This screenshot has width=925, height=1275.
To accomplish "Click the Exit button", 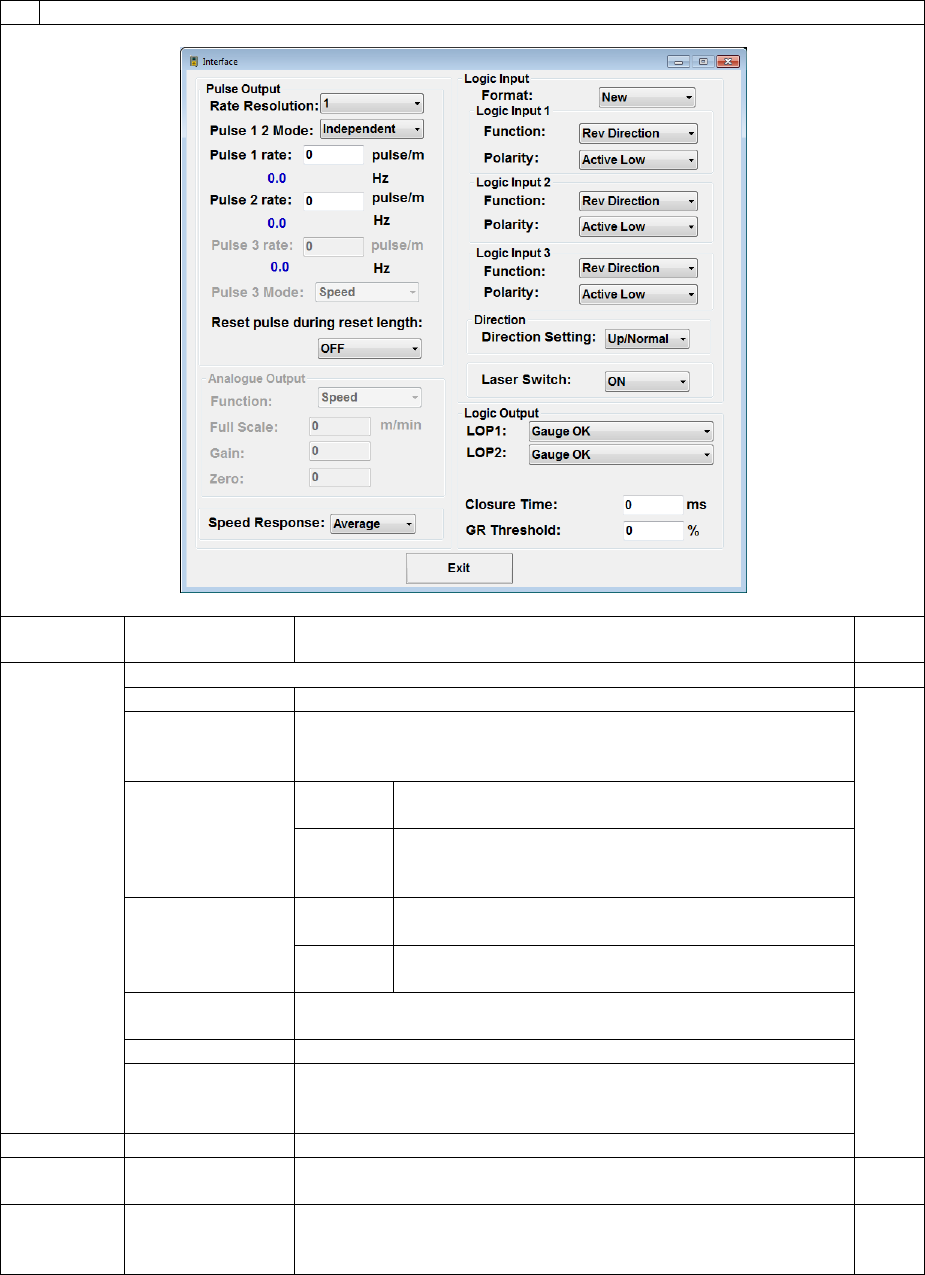I will [x=459, y=568].
